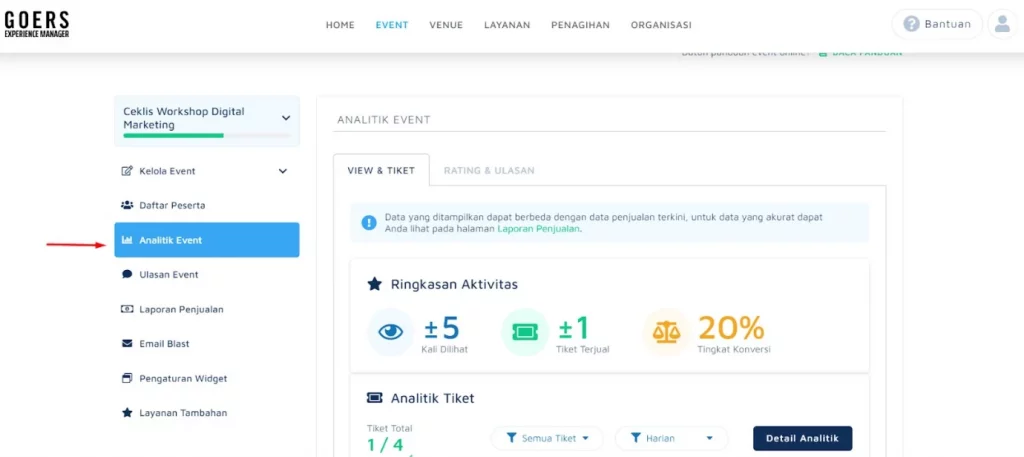Select EVENT in the top navigation
Image resolution: width=1024 pixels, height=457 pixels.
click(392, 25)
